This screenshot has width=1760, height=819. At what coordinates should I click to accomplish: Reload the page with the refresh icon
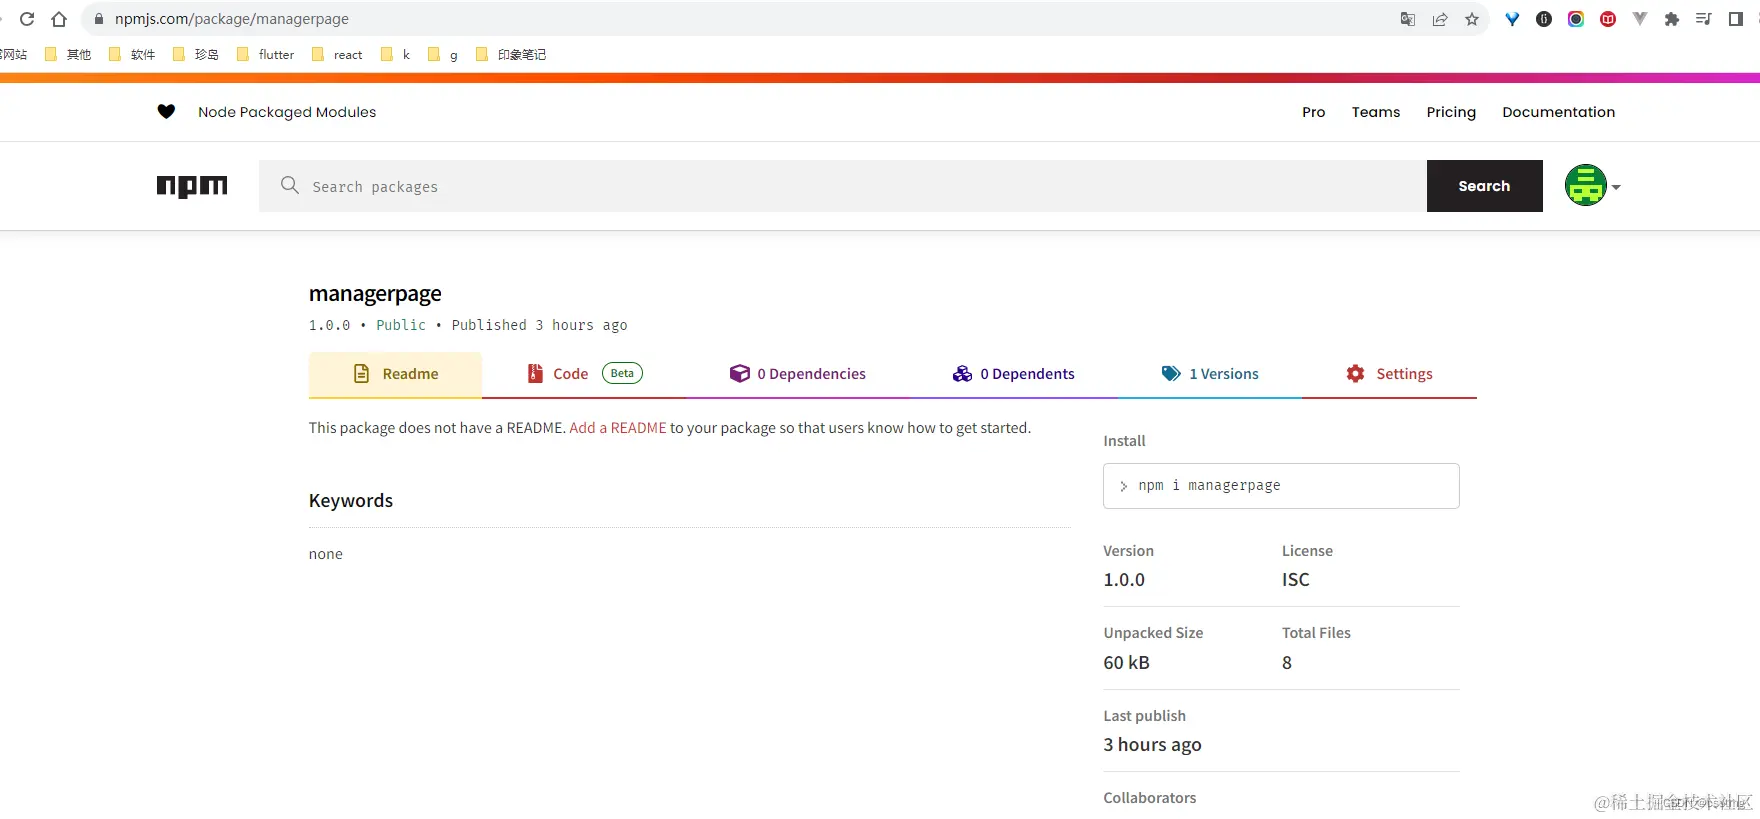(x=27, y=19)
